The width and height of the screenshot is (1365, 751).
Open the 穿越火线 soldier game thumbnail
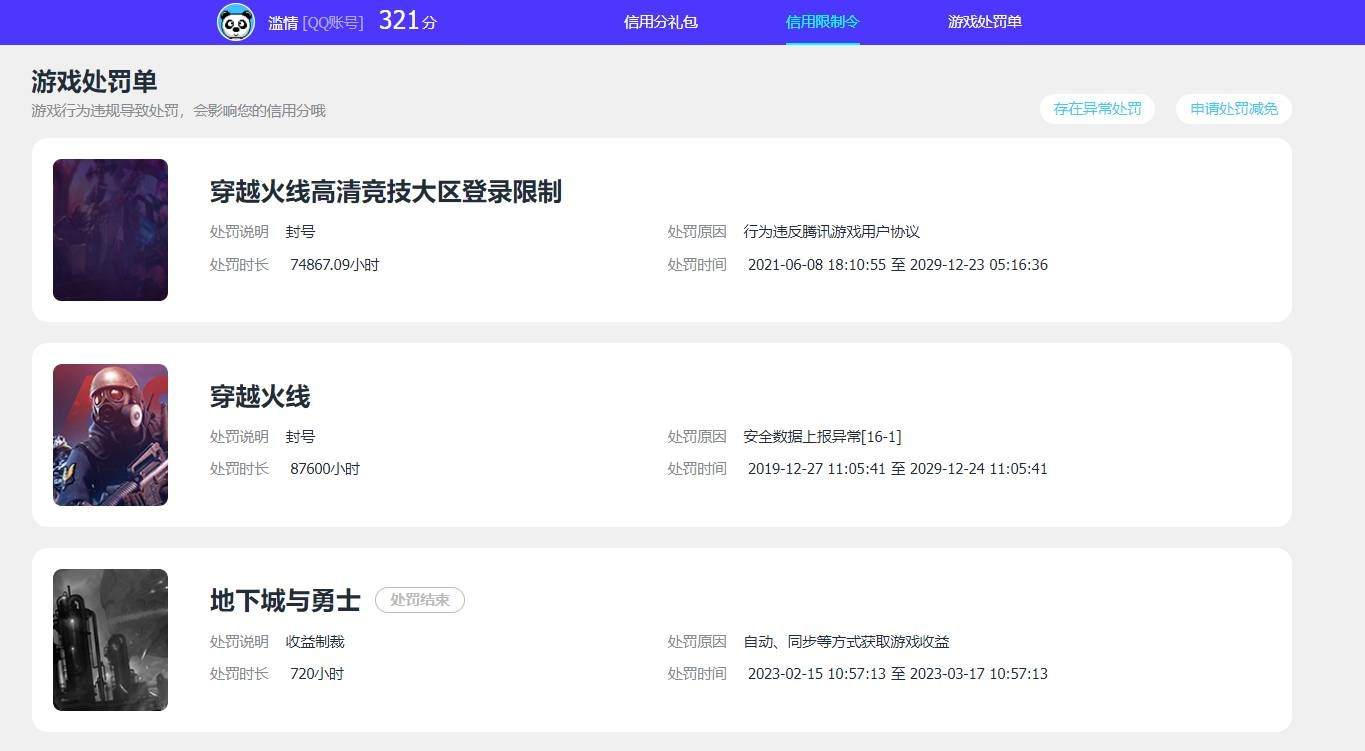[110, 435]
